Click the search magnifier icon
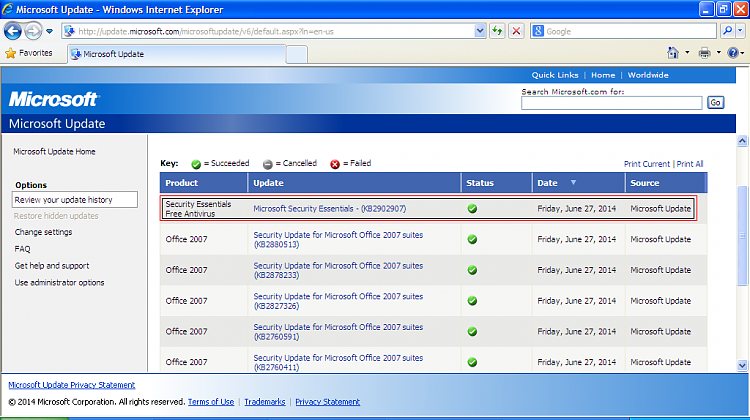The width and height of the screenshot is (750, 420). click(x=728, y=31)
